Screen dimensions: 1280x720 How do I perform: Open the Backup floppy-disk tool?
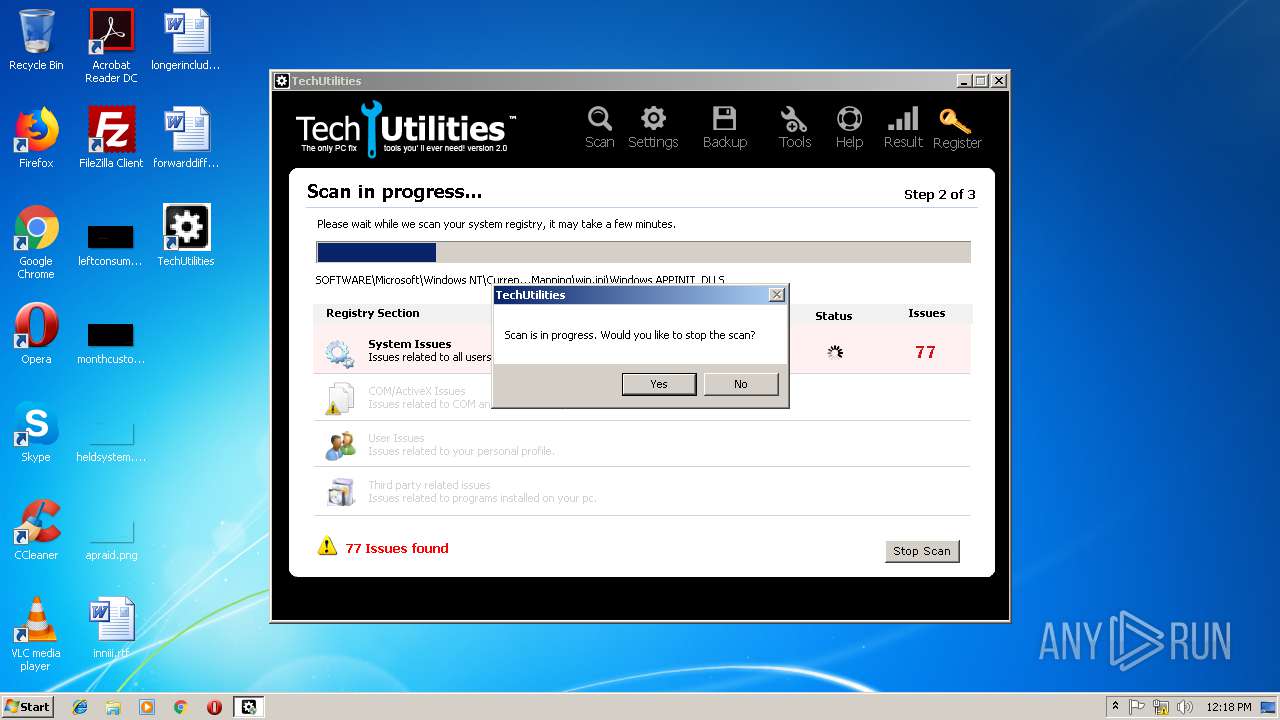(724, 127)
